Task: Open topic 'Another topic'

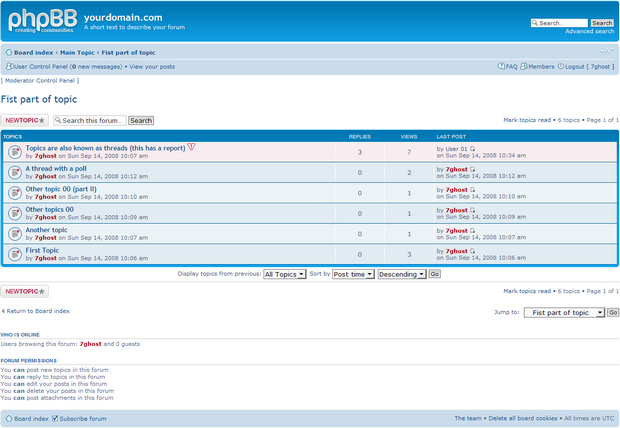Action: (x=46, y=230)
